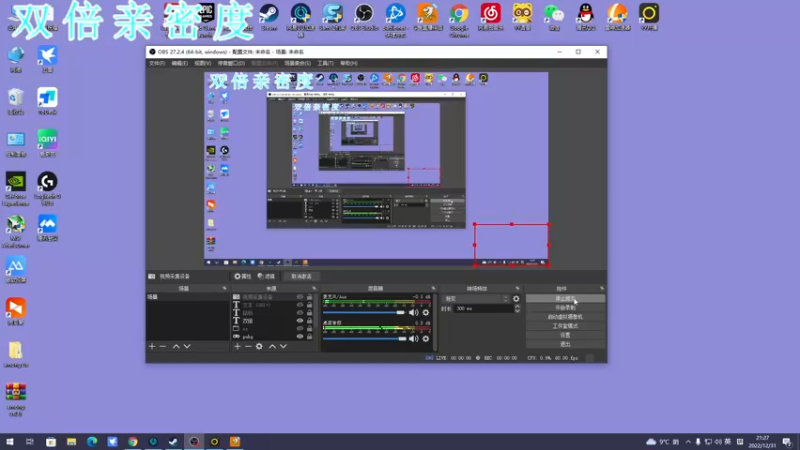Pop out the Audio Mixer dock panel

434,289
